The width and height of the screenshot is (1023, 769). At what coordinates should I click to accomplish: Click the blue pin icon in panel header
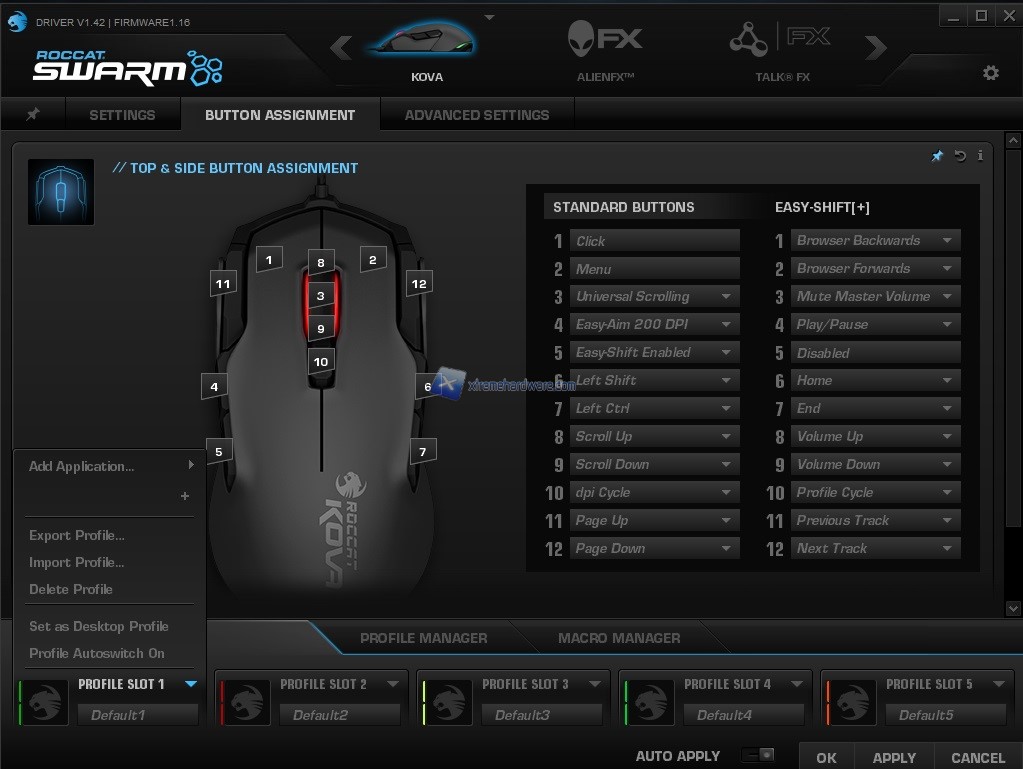[937, 156]
